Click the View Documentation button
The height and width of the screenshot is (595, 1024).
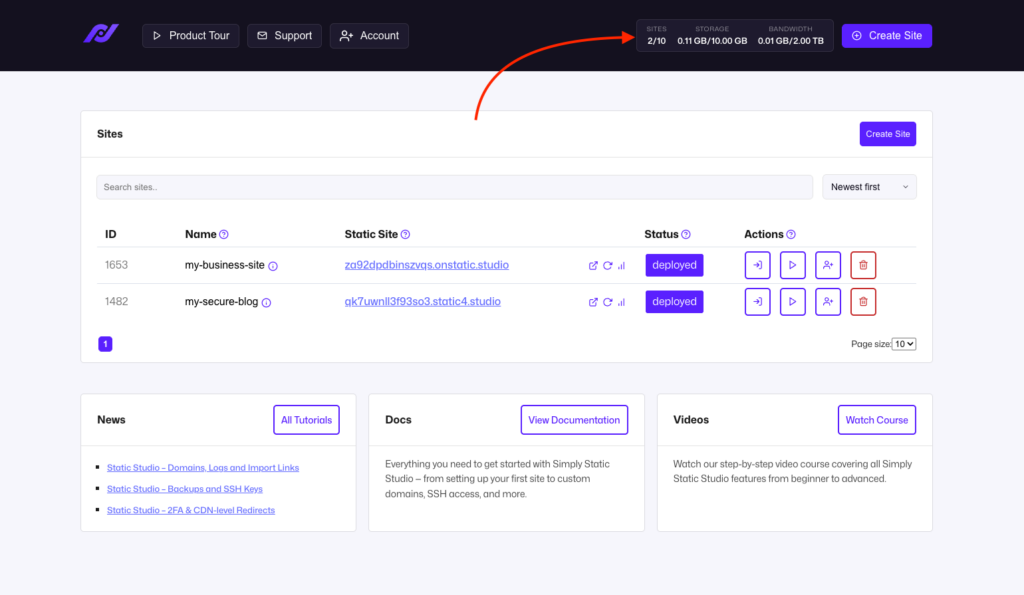(x=574, y=419)
